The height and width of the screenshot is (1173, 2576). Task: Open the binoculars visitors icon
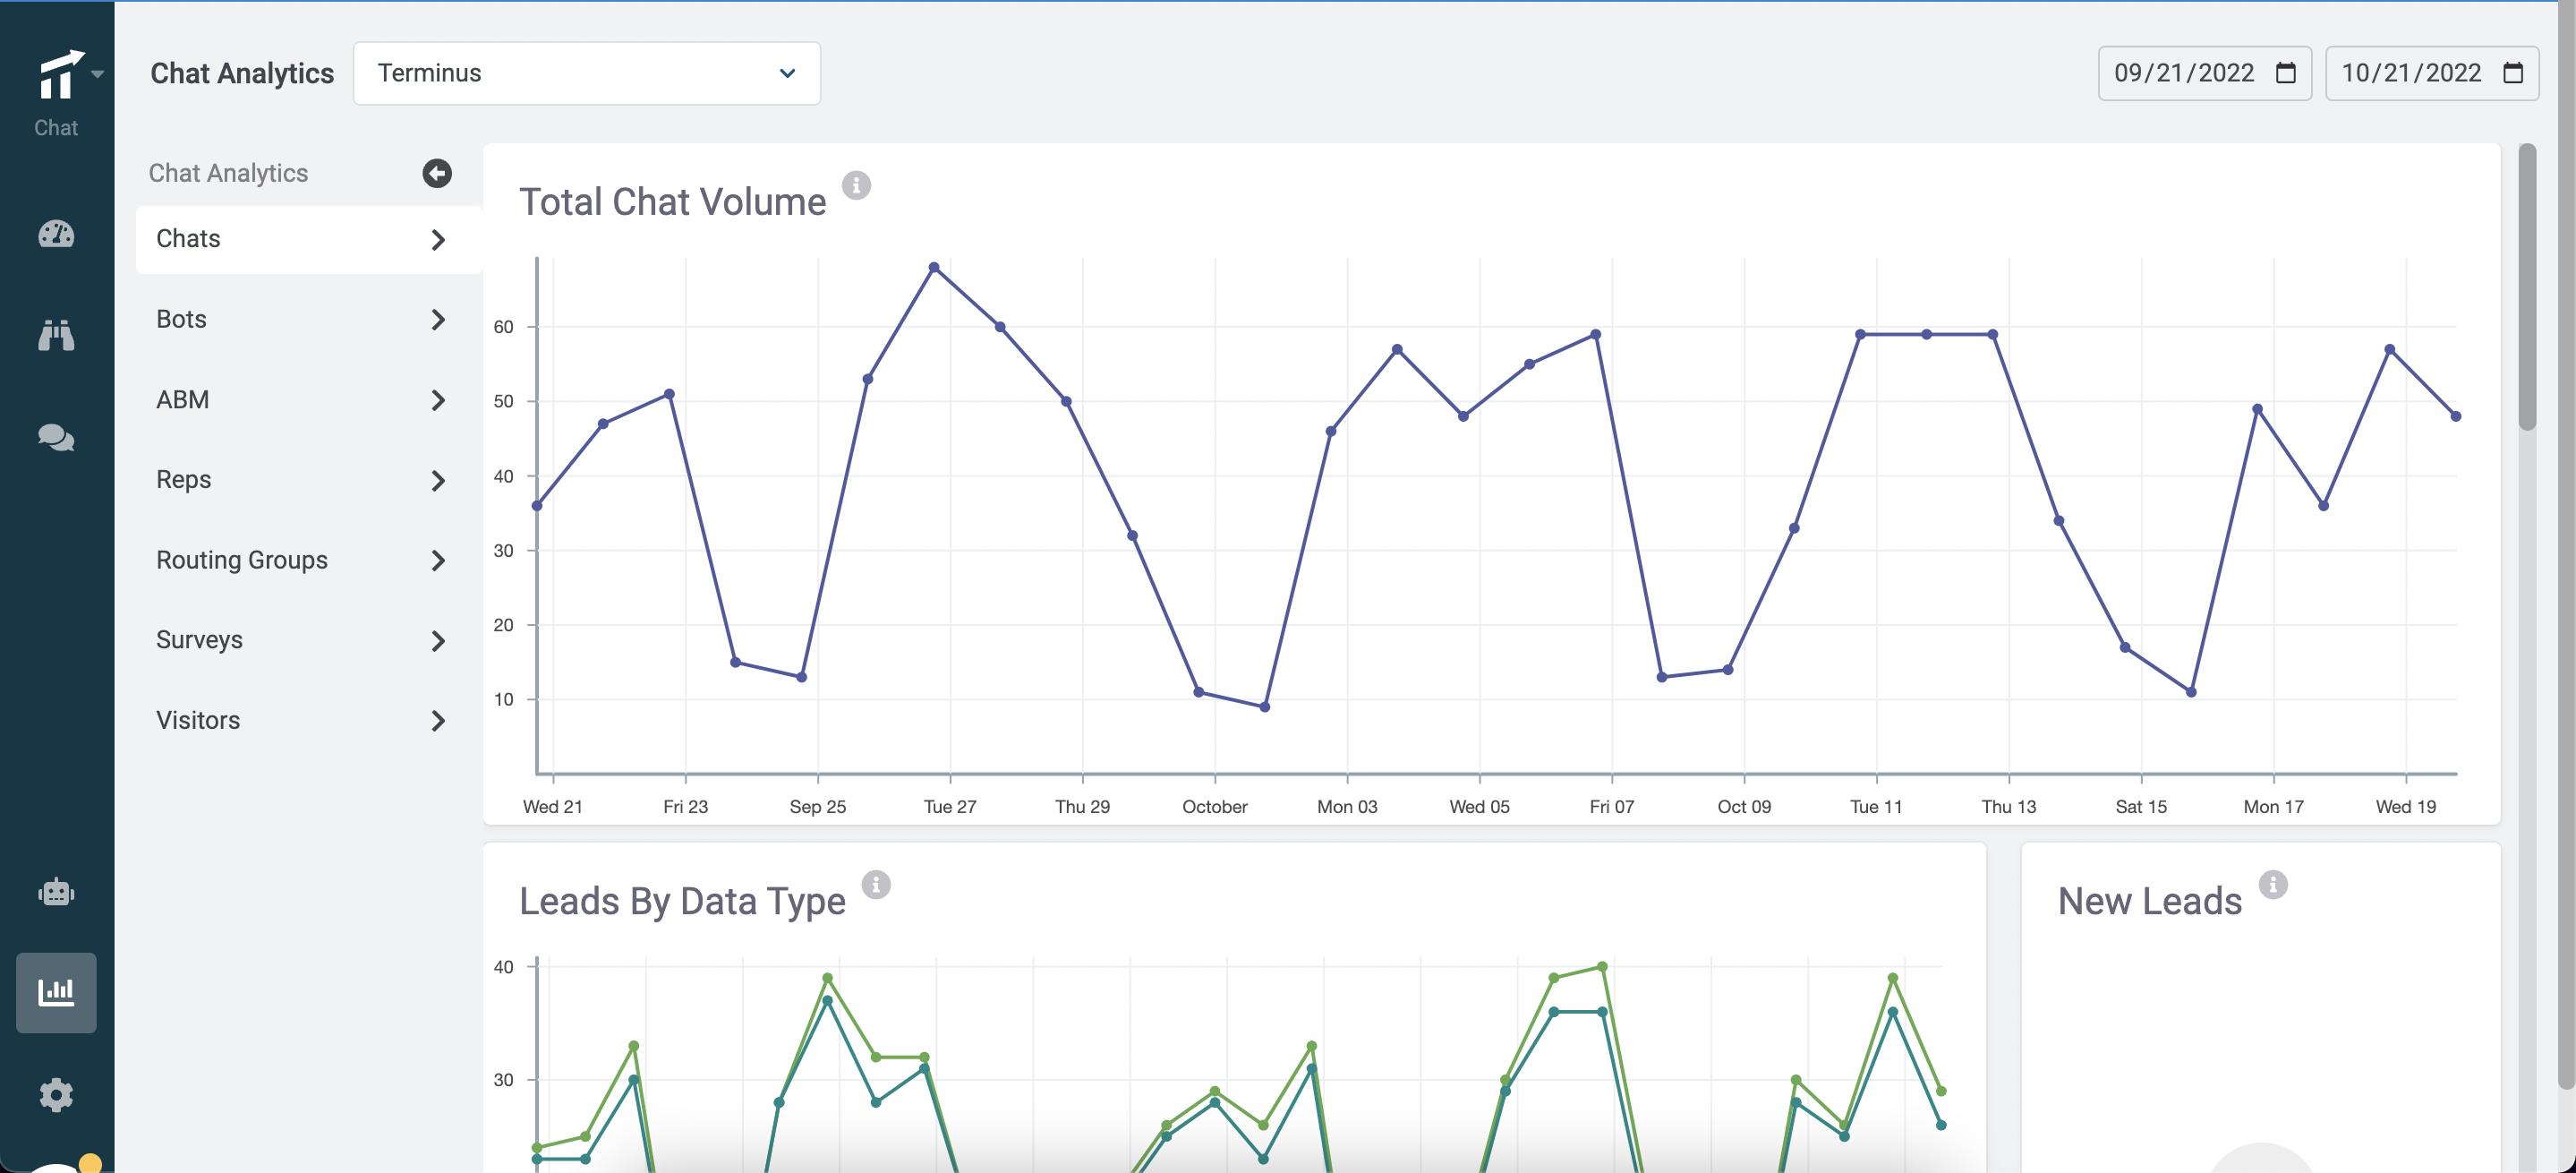click(x=56, y=335)
